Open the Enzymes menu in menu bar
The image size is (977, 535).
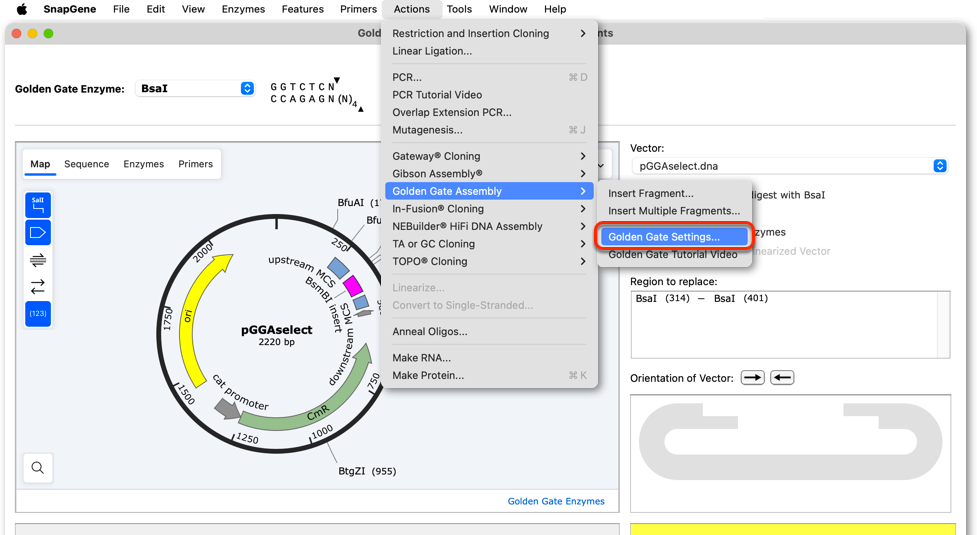click(243, 9)
